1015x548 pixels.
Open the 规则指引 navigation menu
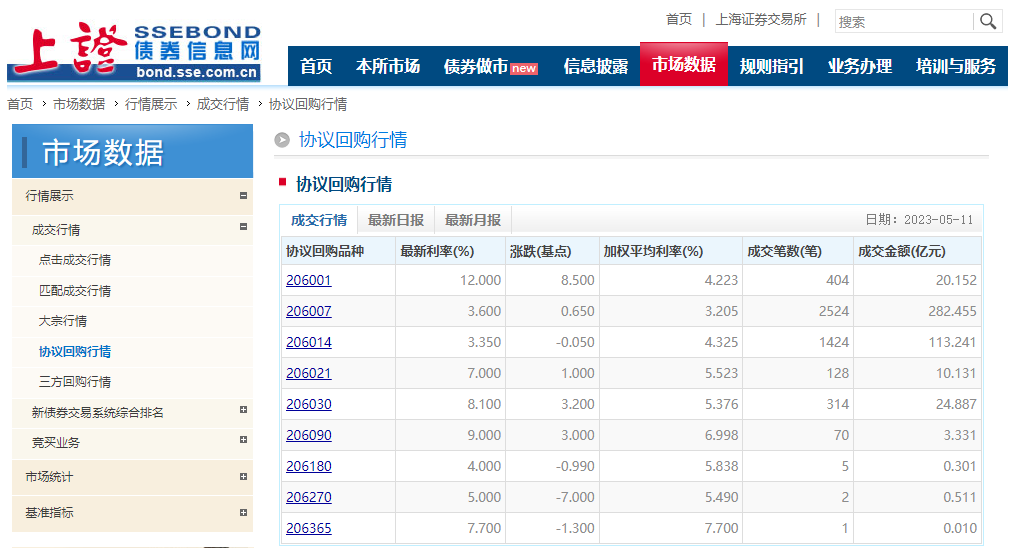(772, 66)
